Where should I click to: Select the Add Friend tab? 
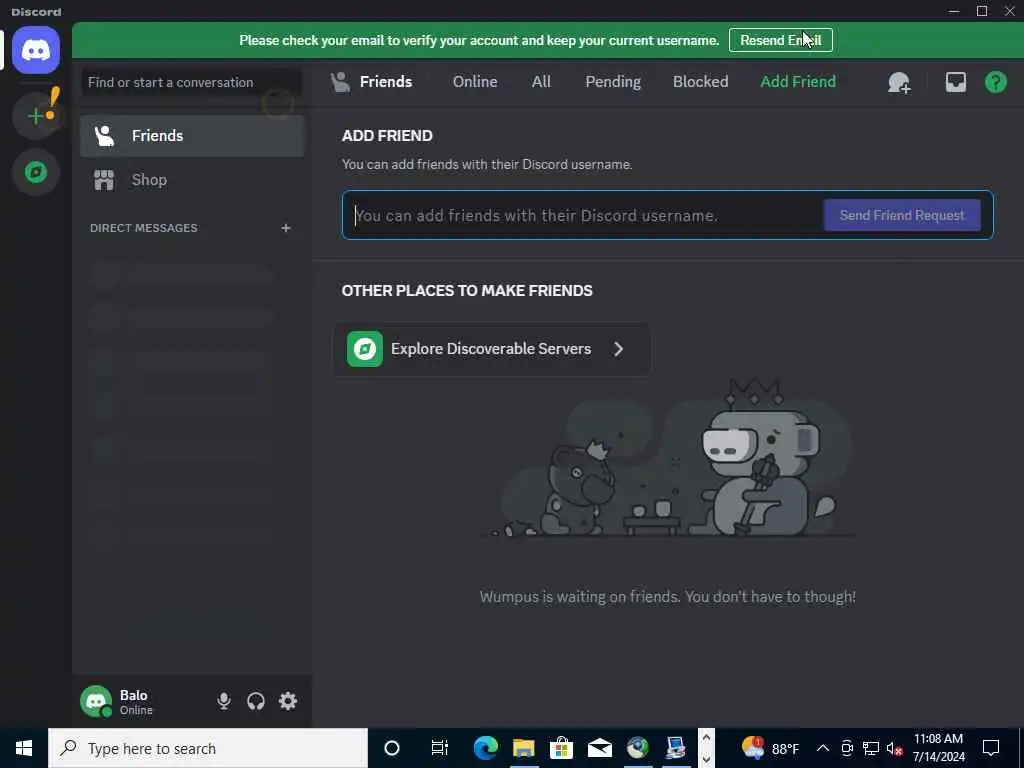coord(798,82)
